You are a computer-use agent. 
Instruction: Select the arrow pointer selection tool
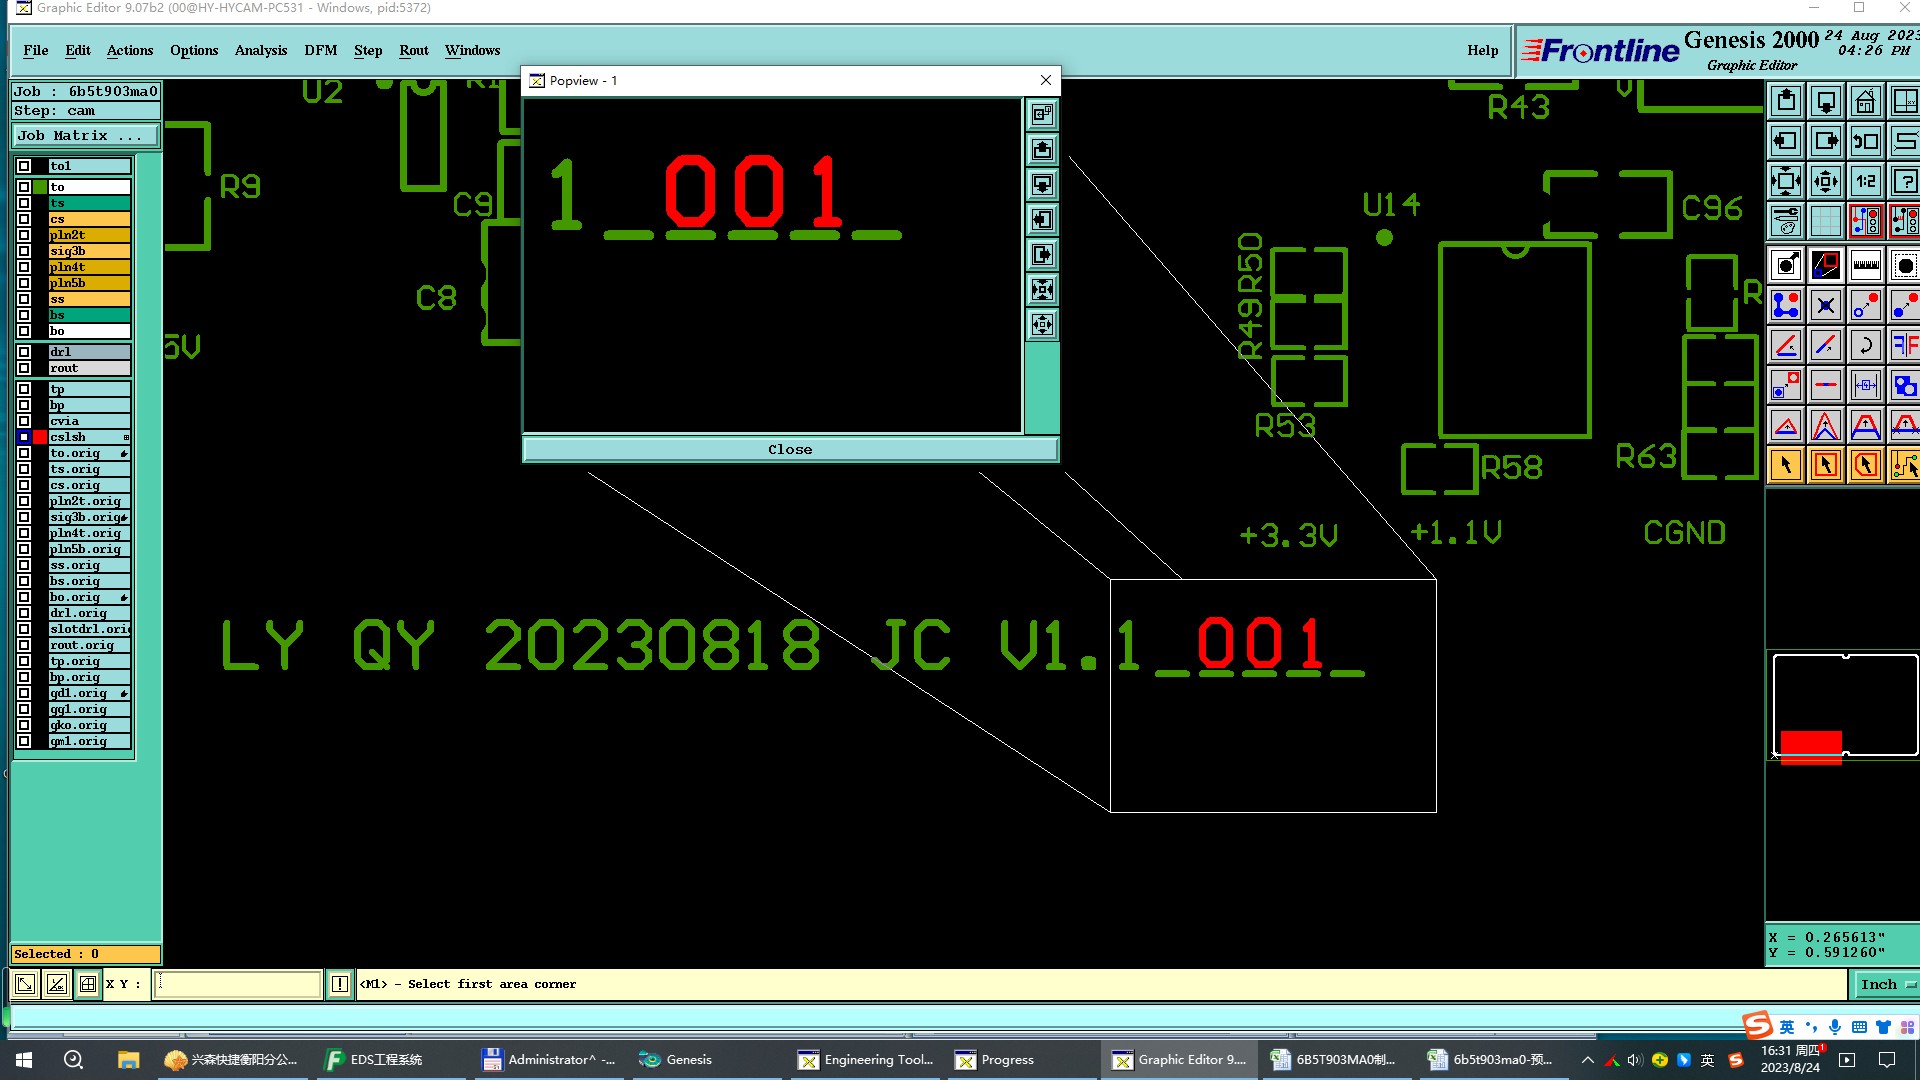pyautogui.click(x=1786, y=466)
